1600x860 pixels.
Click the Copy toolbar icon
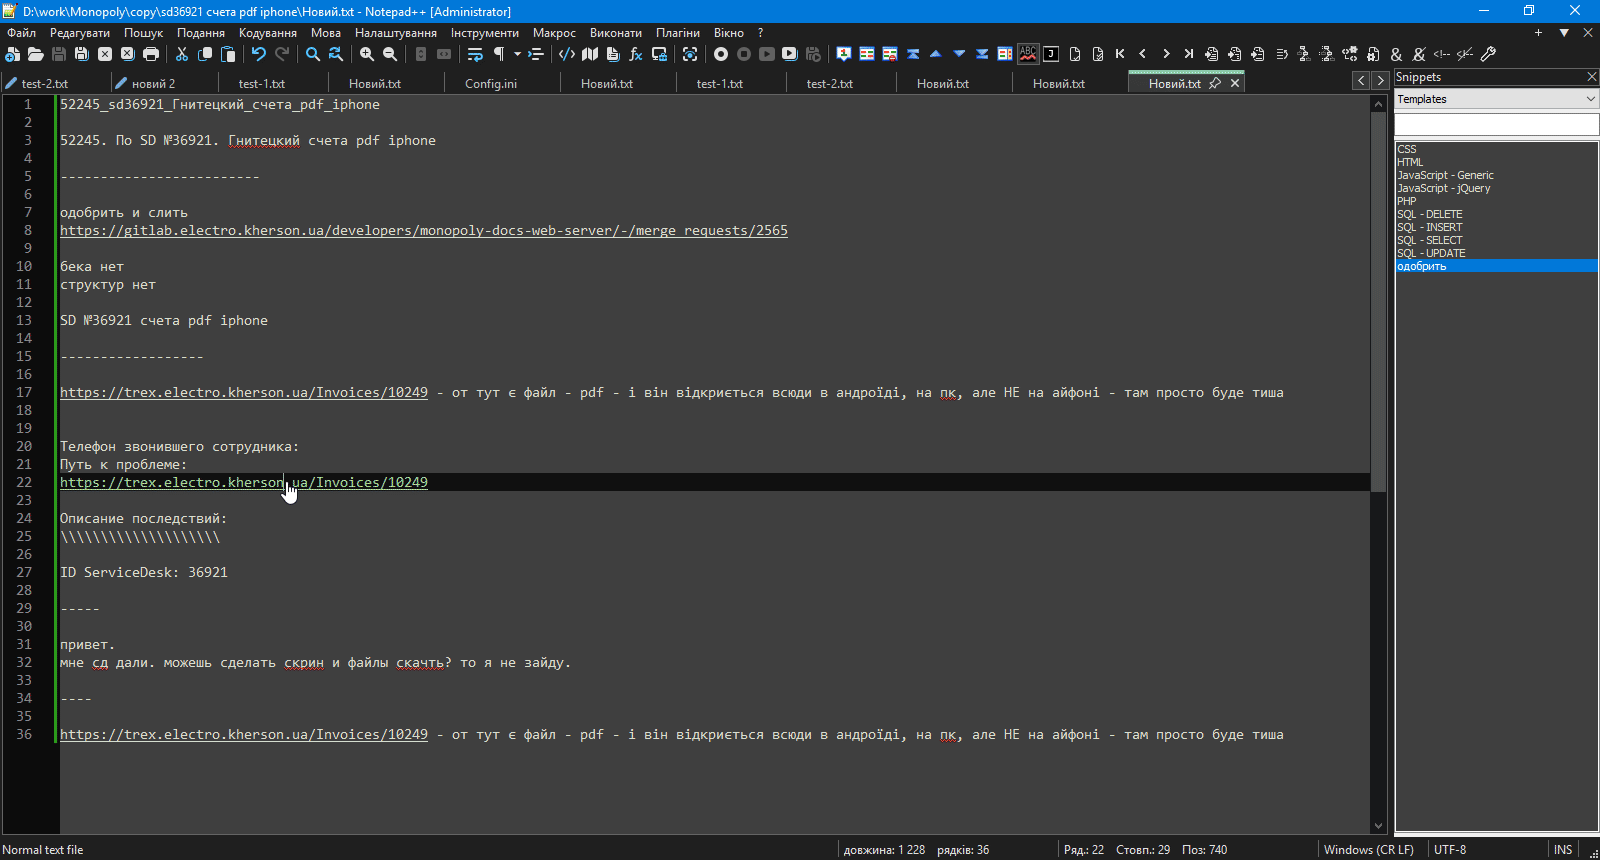(x=205, y=54)
